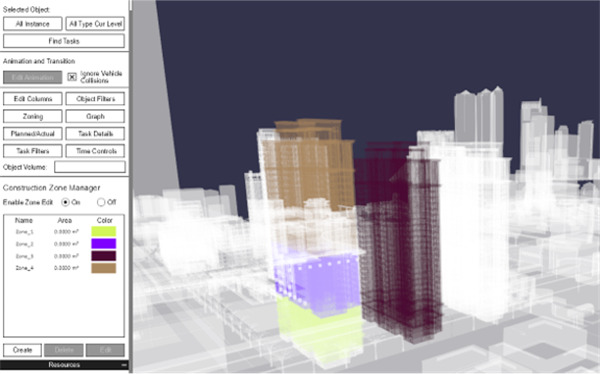Show Task Details
Viewport: 600px width, 374px height.
95,134
